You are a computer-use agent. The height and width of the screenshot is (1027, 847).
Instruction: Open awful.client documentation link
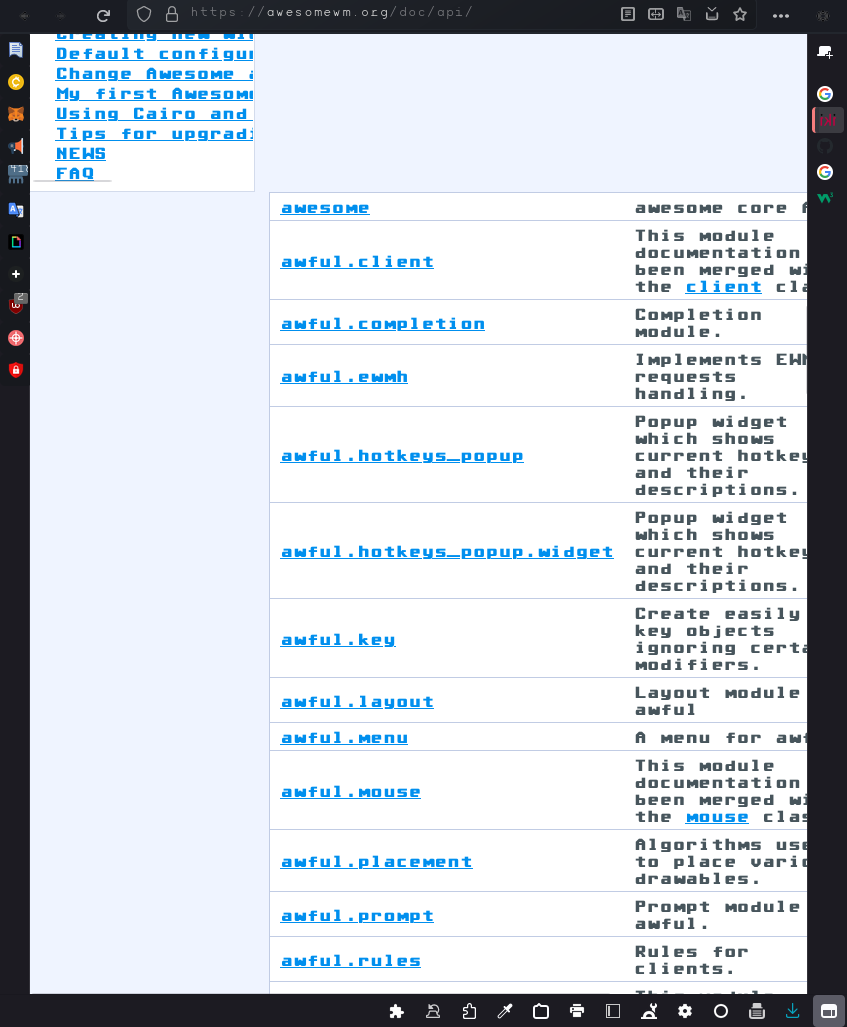point(357,261)
